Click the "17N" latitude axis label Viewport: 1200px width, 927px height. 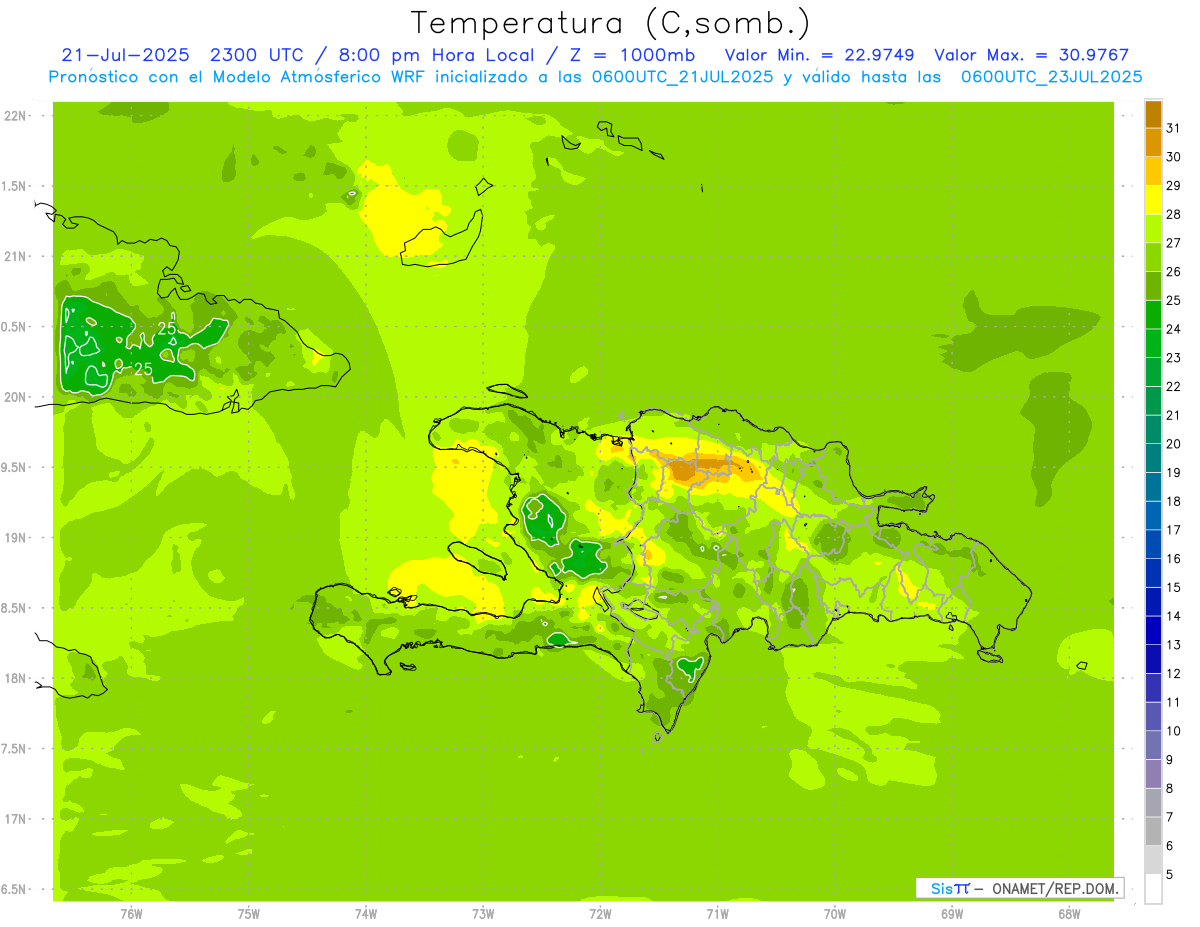tap(15, 819)
